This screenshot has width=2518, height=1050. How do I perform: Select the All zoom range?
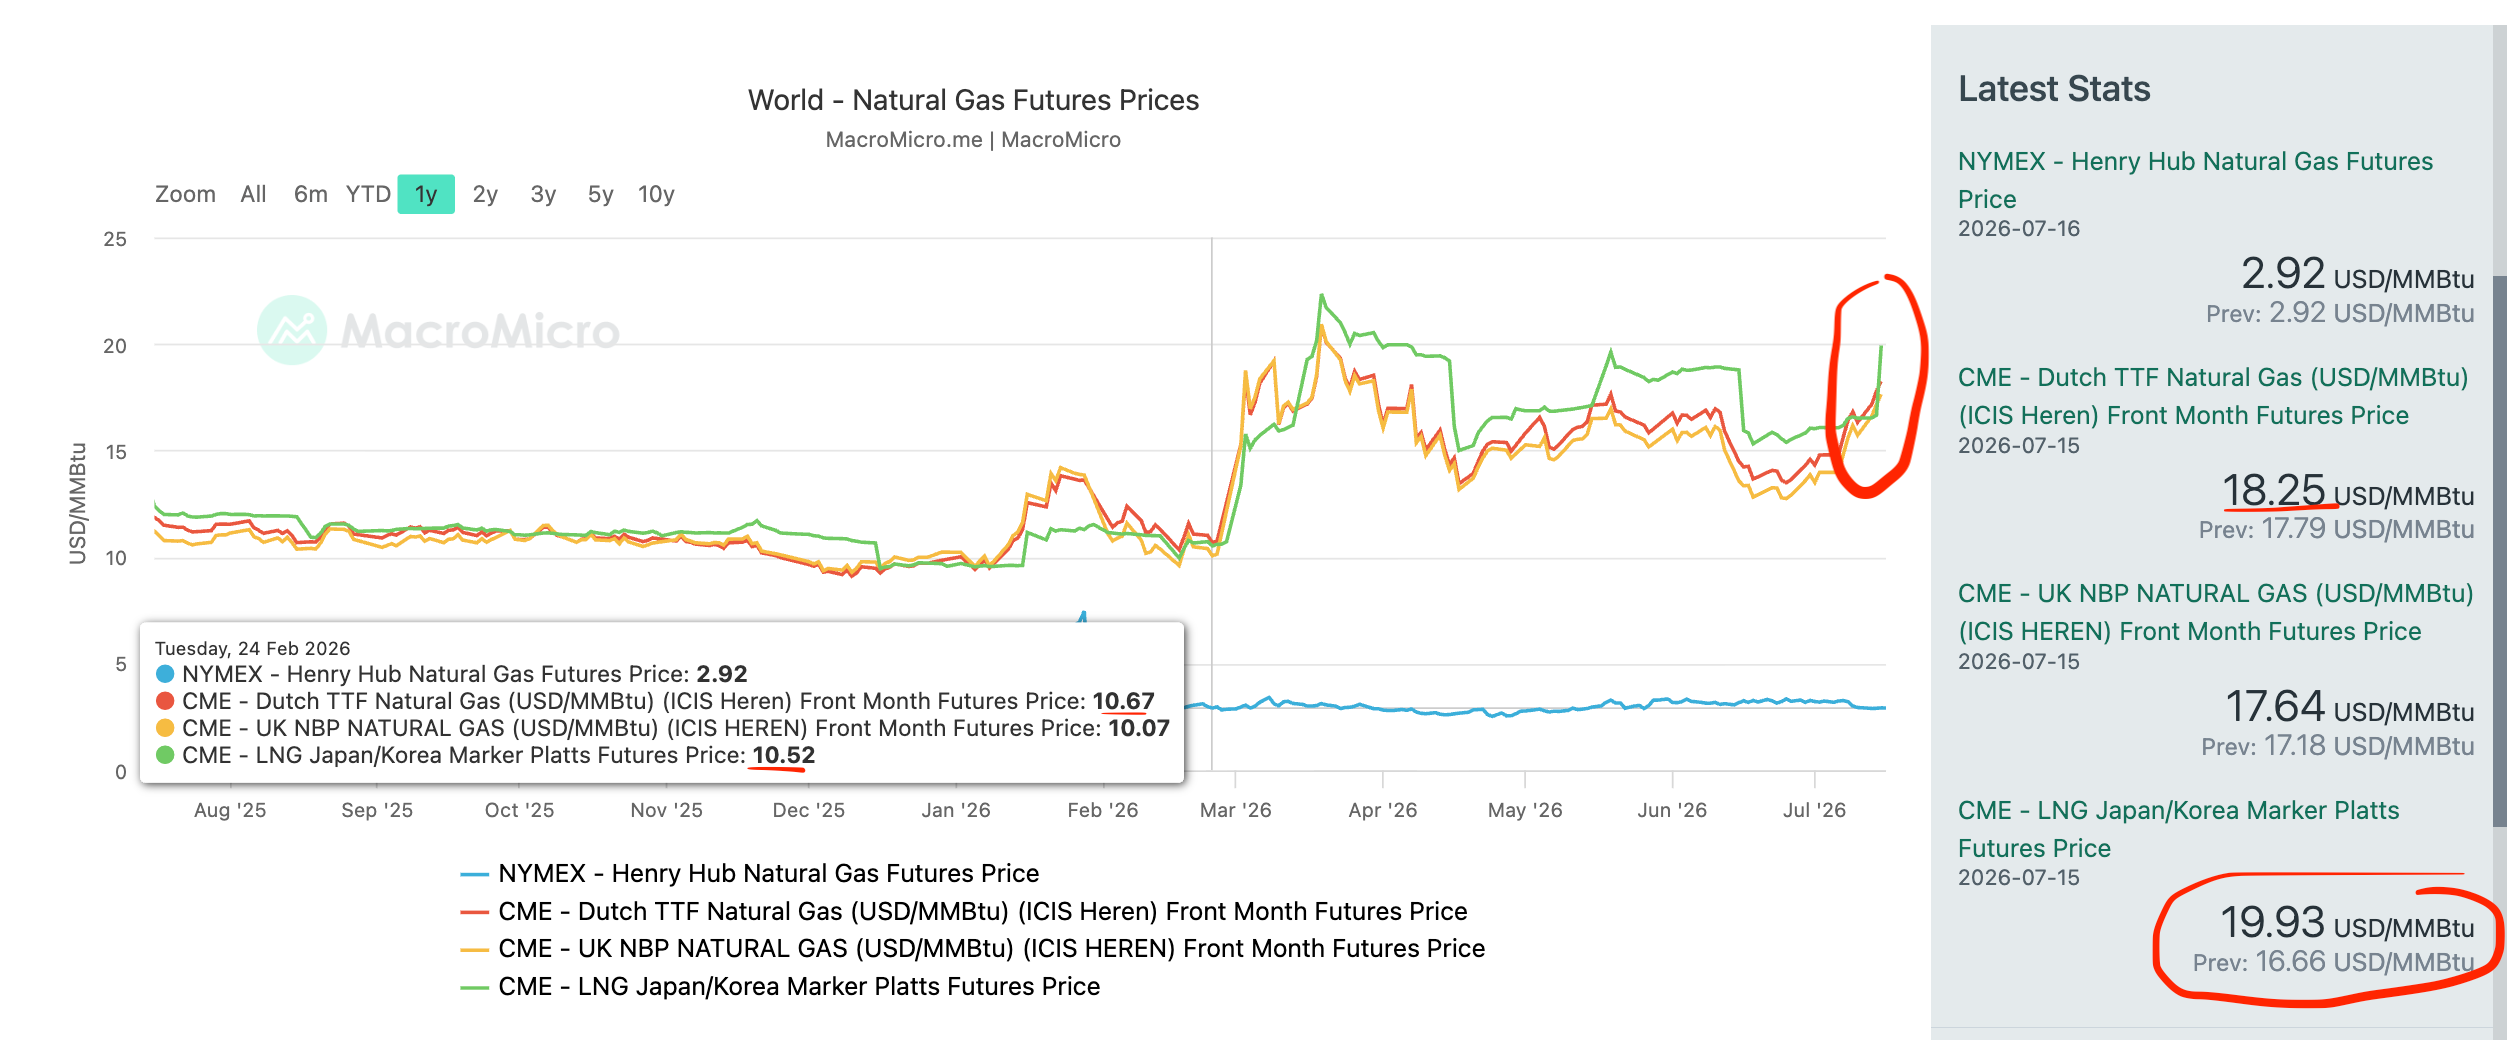point(253,194)
